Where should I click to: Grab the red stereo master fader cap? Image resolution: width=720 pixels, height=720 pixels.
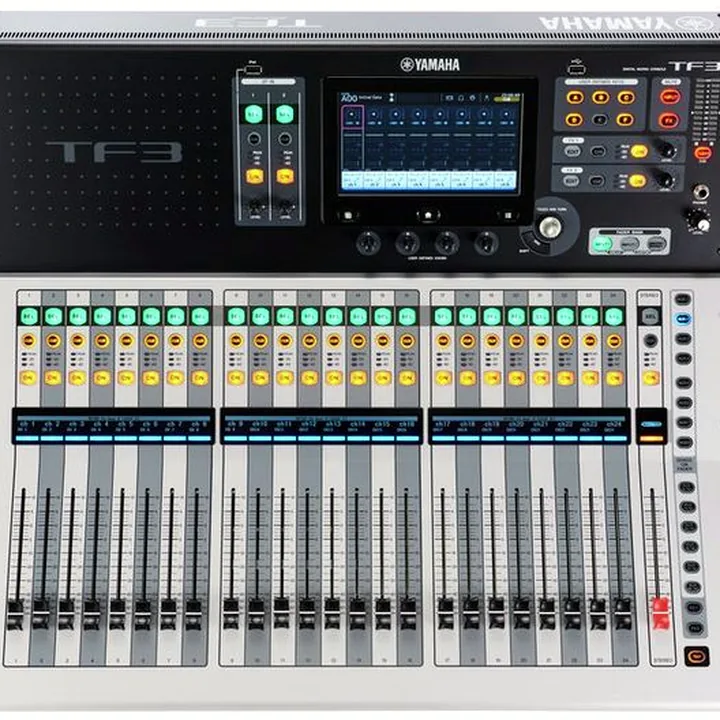(661, 614)
